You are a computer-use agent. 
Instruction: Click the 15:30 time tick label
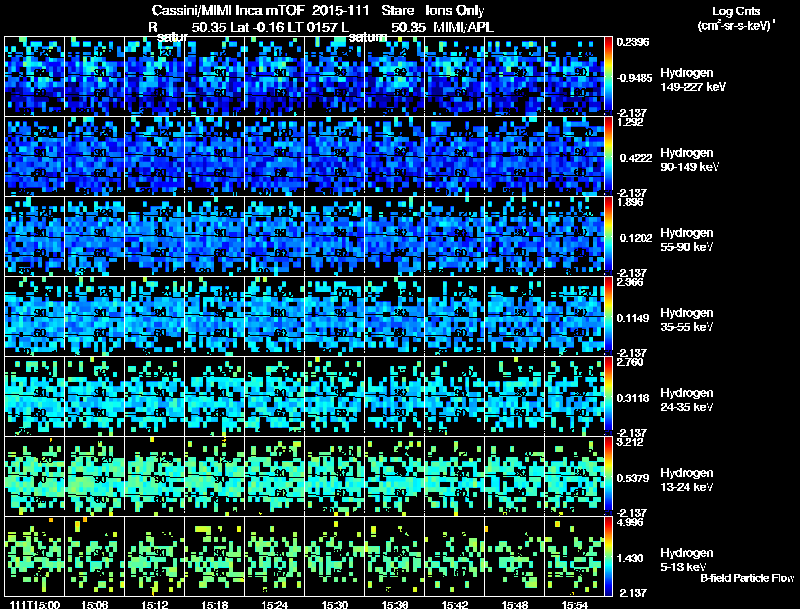tap(335, 605)
